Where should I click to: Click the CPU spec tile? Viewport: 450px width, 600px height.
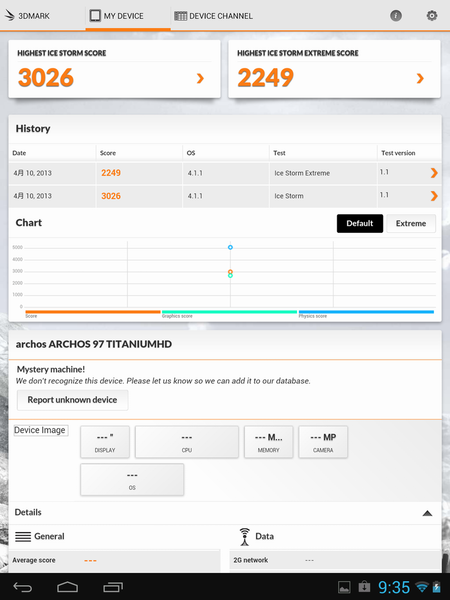[x=187, y=442]
